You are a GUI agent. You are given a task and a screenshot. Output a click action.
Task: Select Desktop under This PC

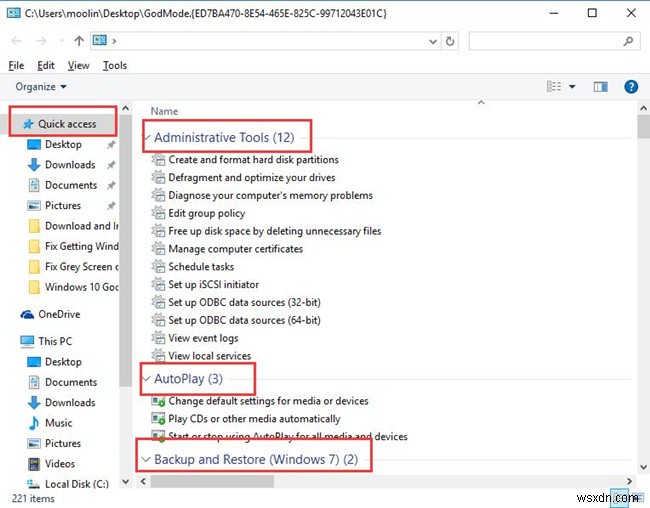click(x=63, y=362)
